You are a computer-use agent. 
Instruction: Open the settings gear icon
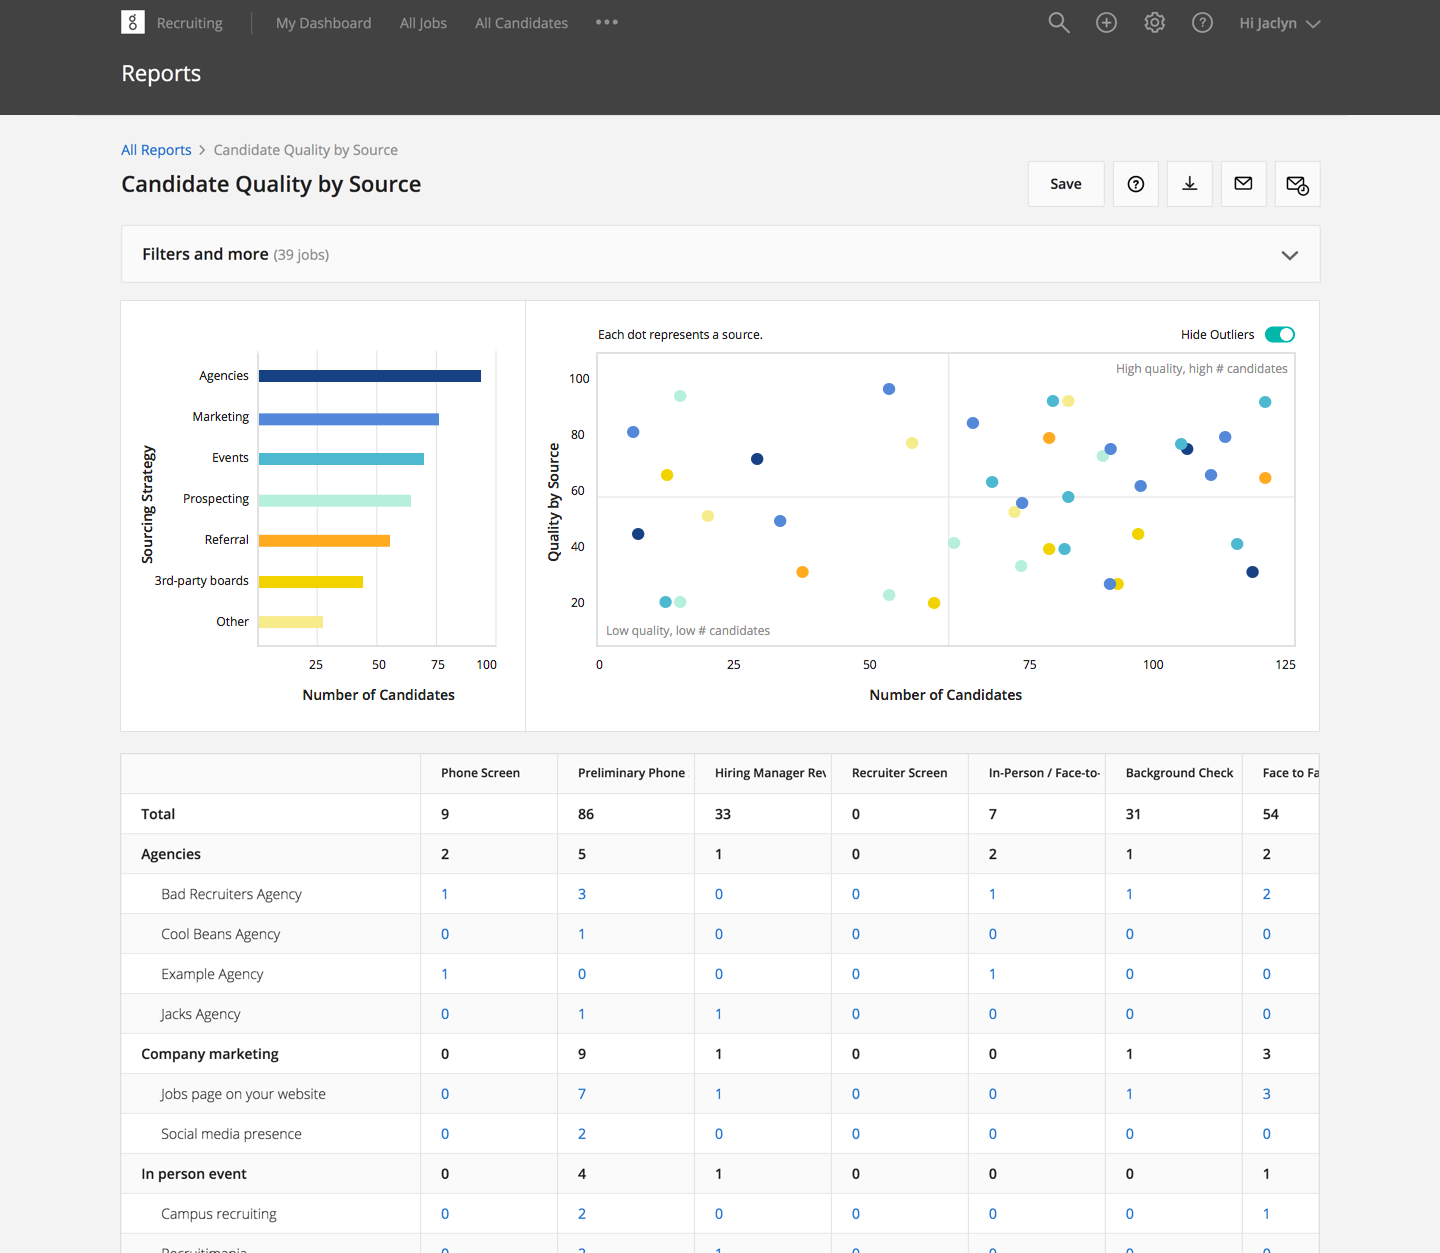[x=1154, y=23]
